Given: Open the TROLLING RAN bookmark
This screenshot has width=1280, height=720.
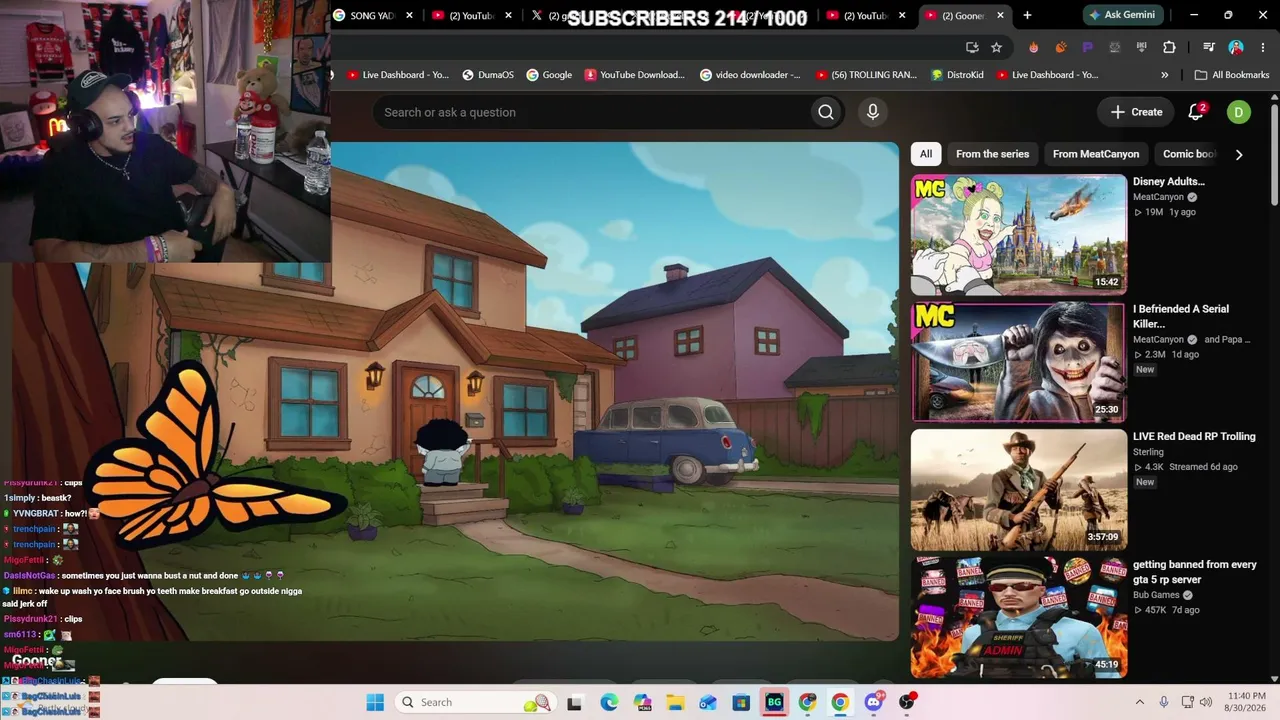Looking at the screenshot, I should pos(865,75).
